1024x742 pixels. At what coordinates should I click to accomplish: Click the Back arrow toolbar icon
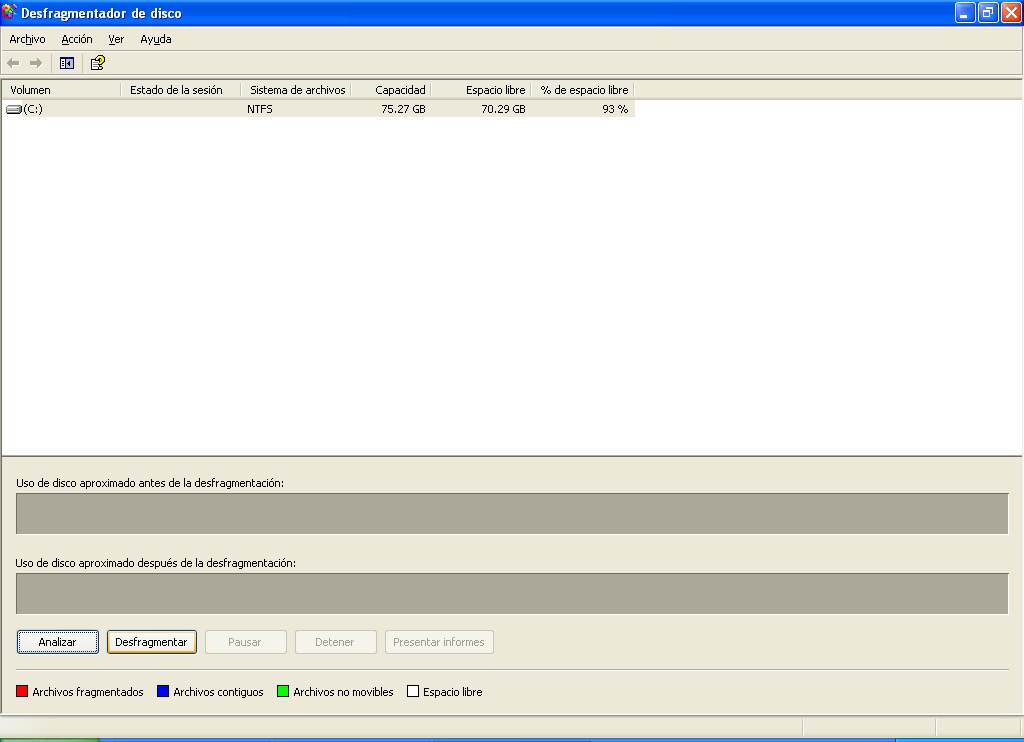13,63
